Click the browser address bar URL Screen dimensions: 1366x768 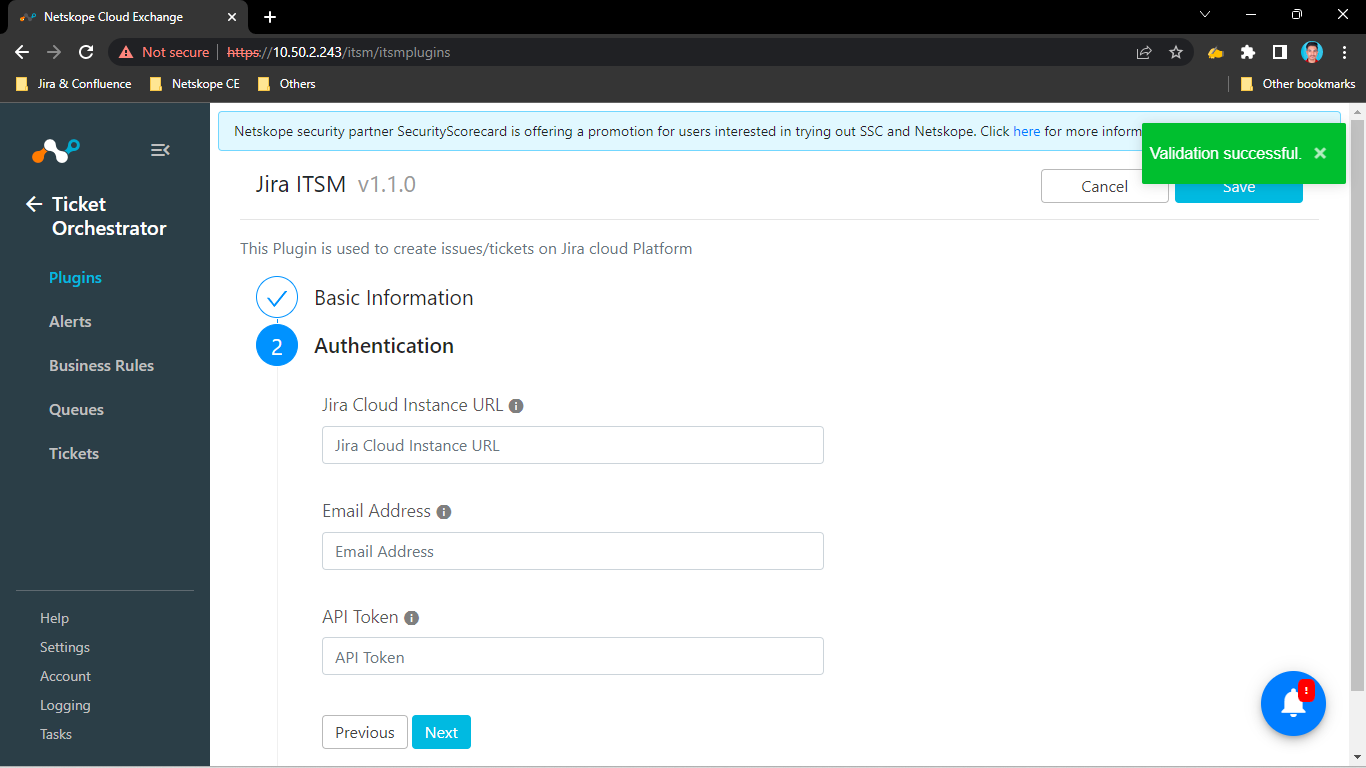click(339, 52)
